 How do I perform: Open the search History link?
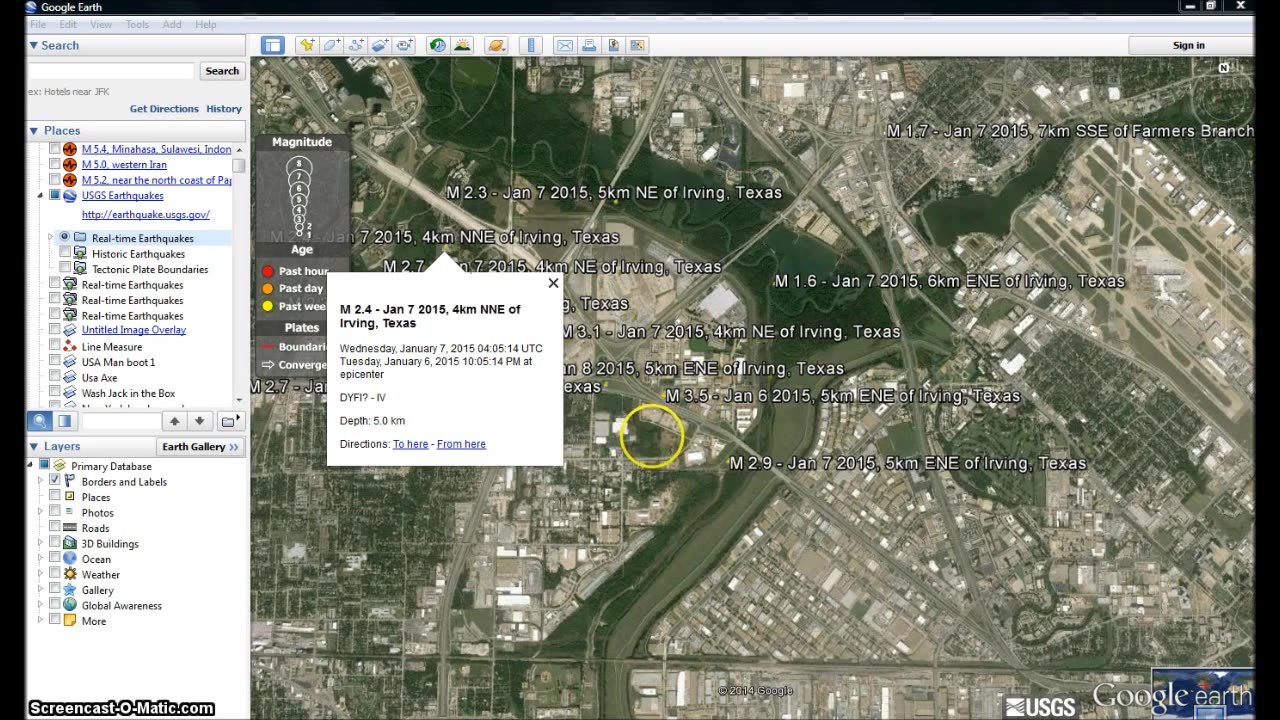[224, 109]
